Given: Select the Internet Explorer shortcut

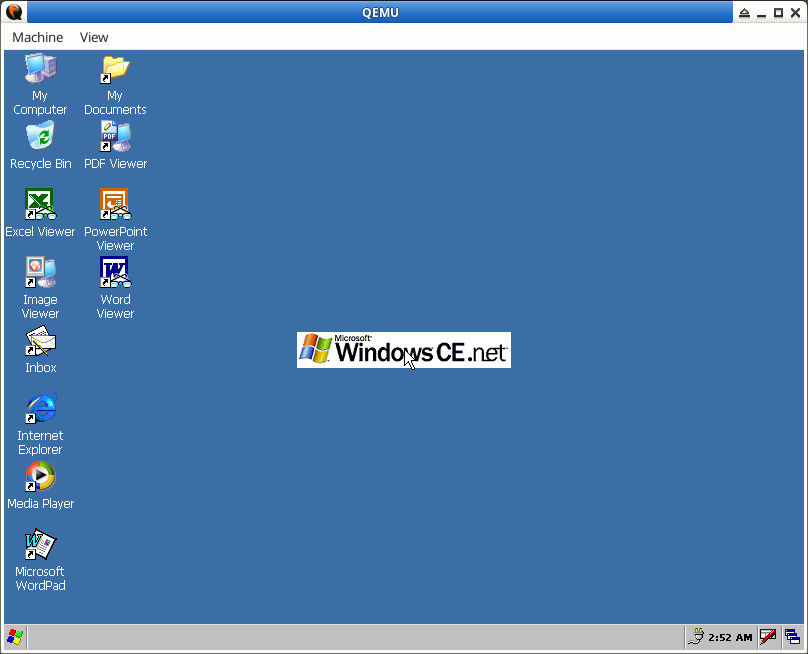Looking at the screenshot, I should click(x=40, y=424).
